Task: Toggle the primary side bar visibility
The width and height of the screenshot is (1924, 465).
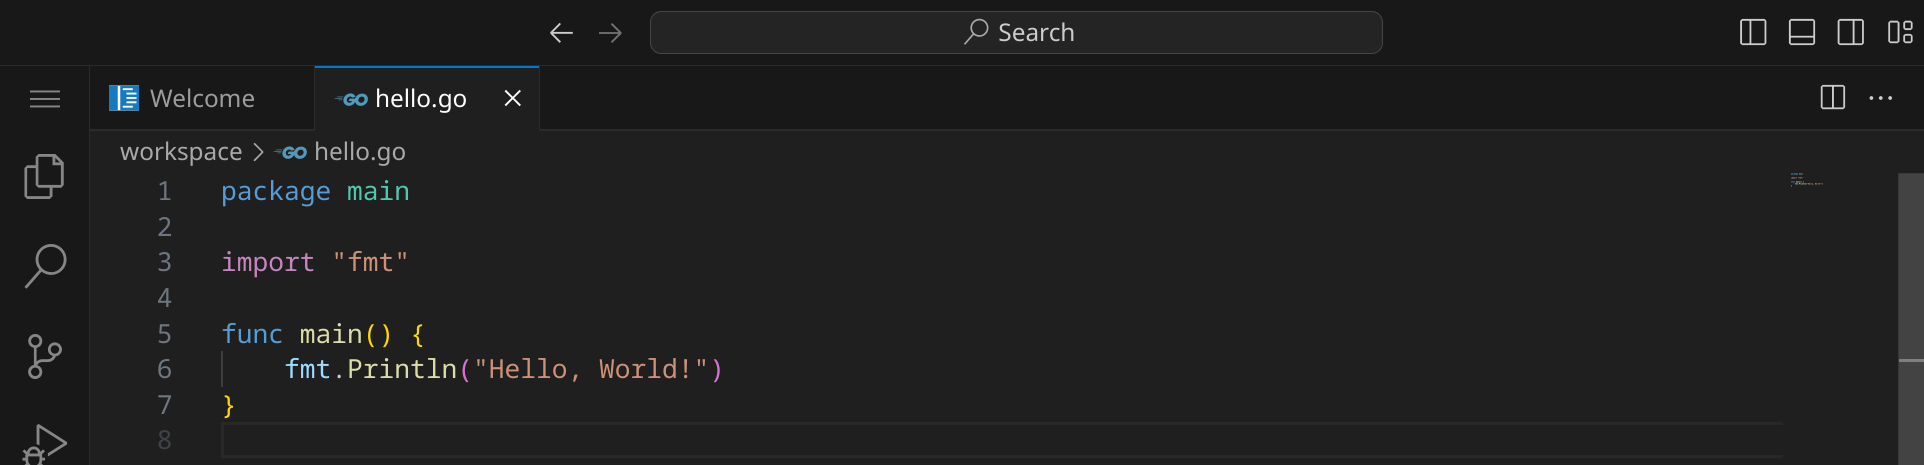Action: 1753,33
